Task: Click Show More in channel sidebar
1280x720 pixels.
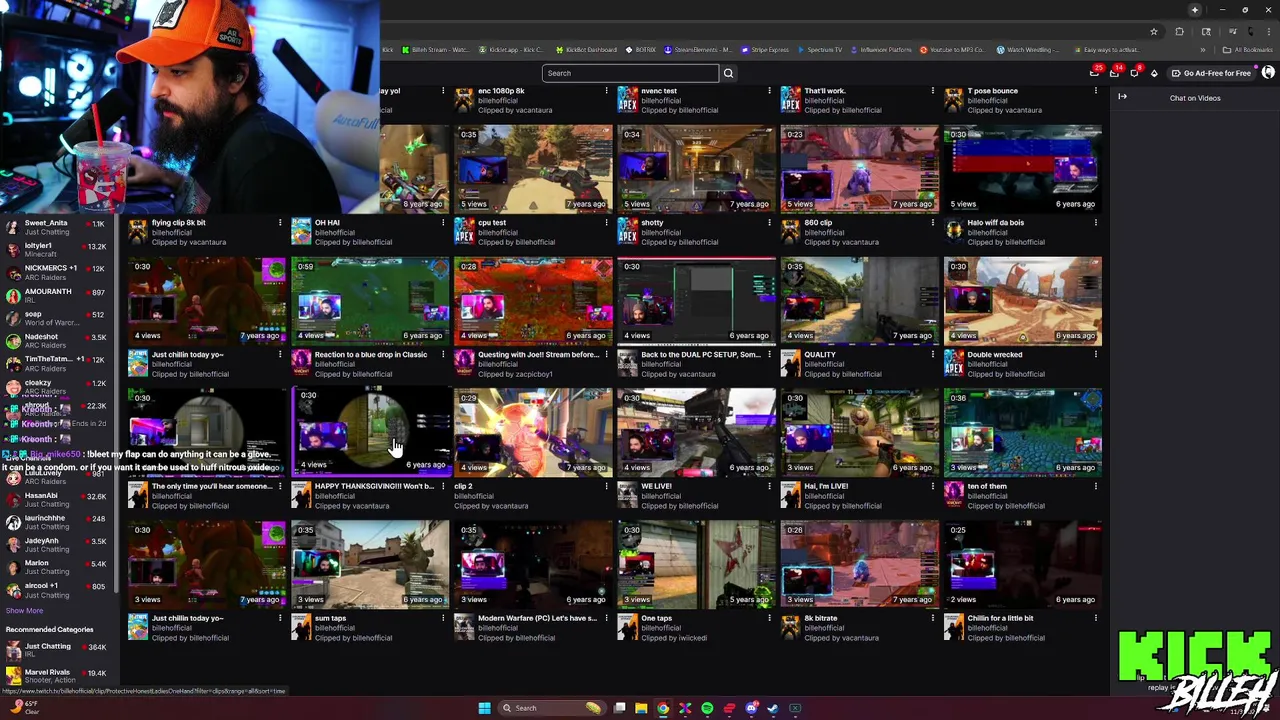Action: click(x=24, y=611)
